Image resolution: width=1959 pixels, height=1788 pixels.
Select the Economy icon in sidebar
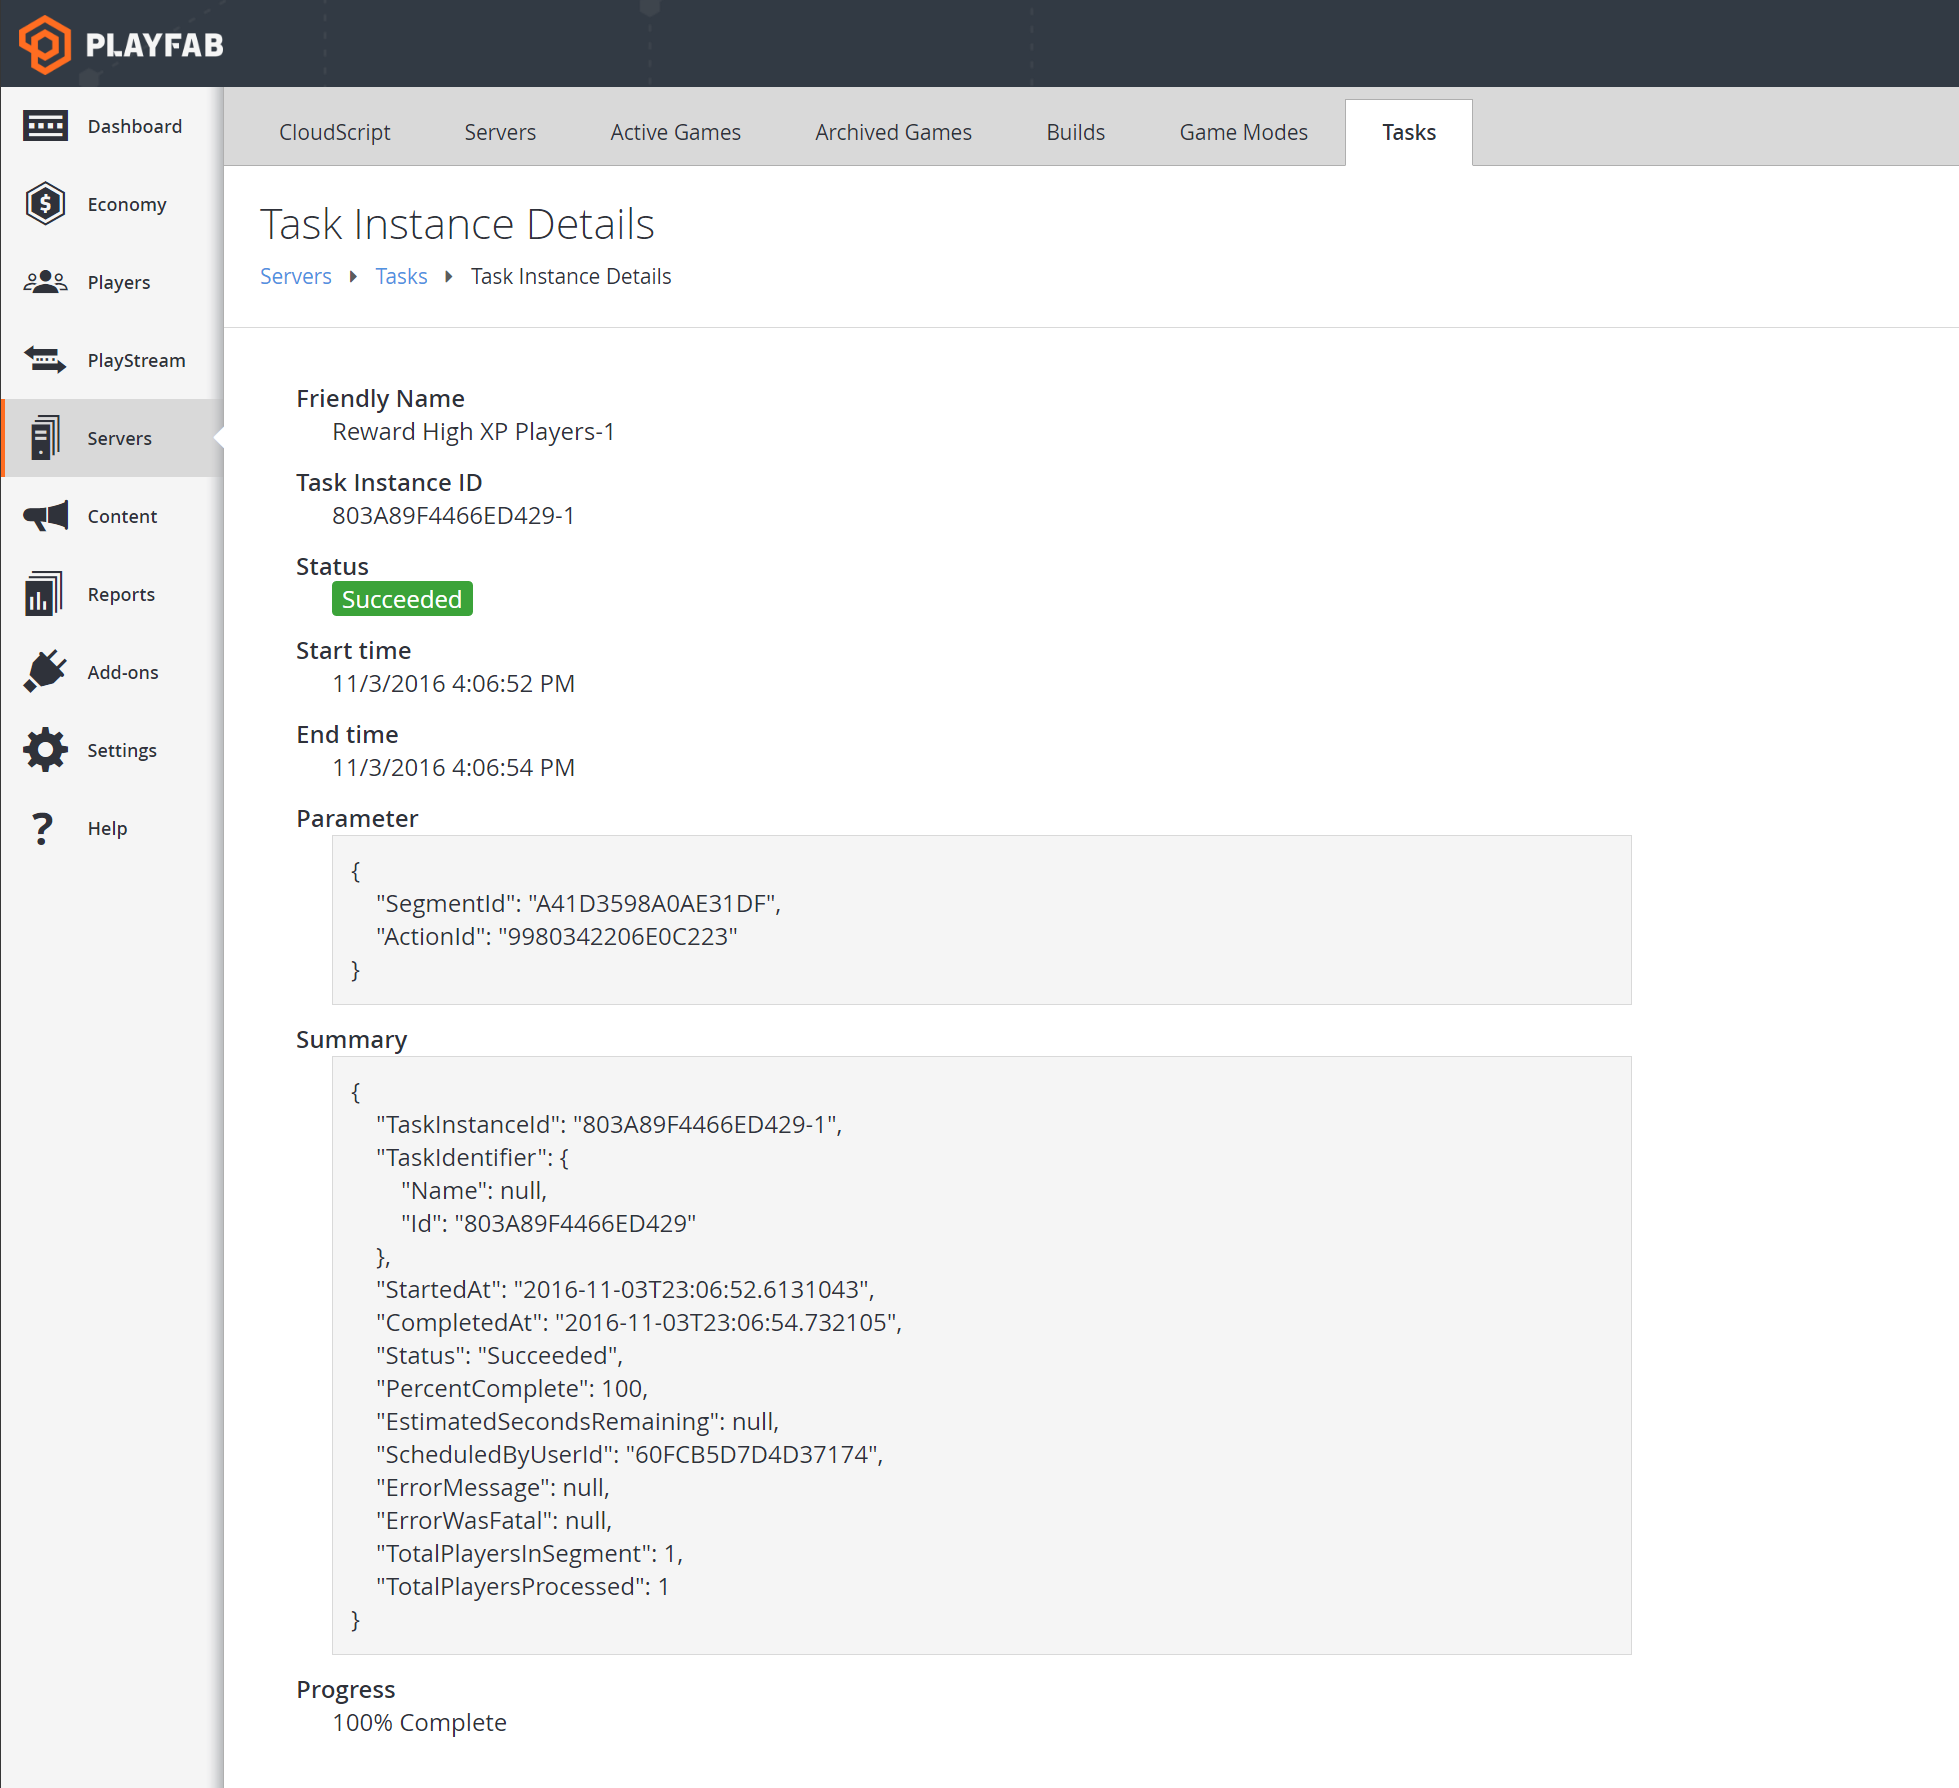pos(46,203)
